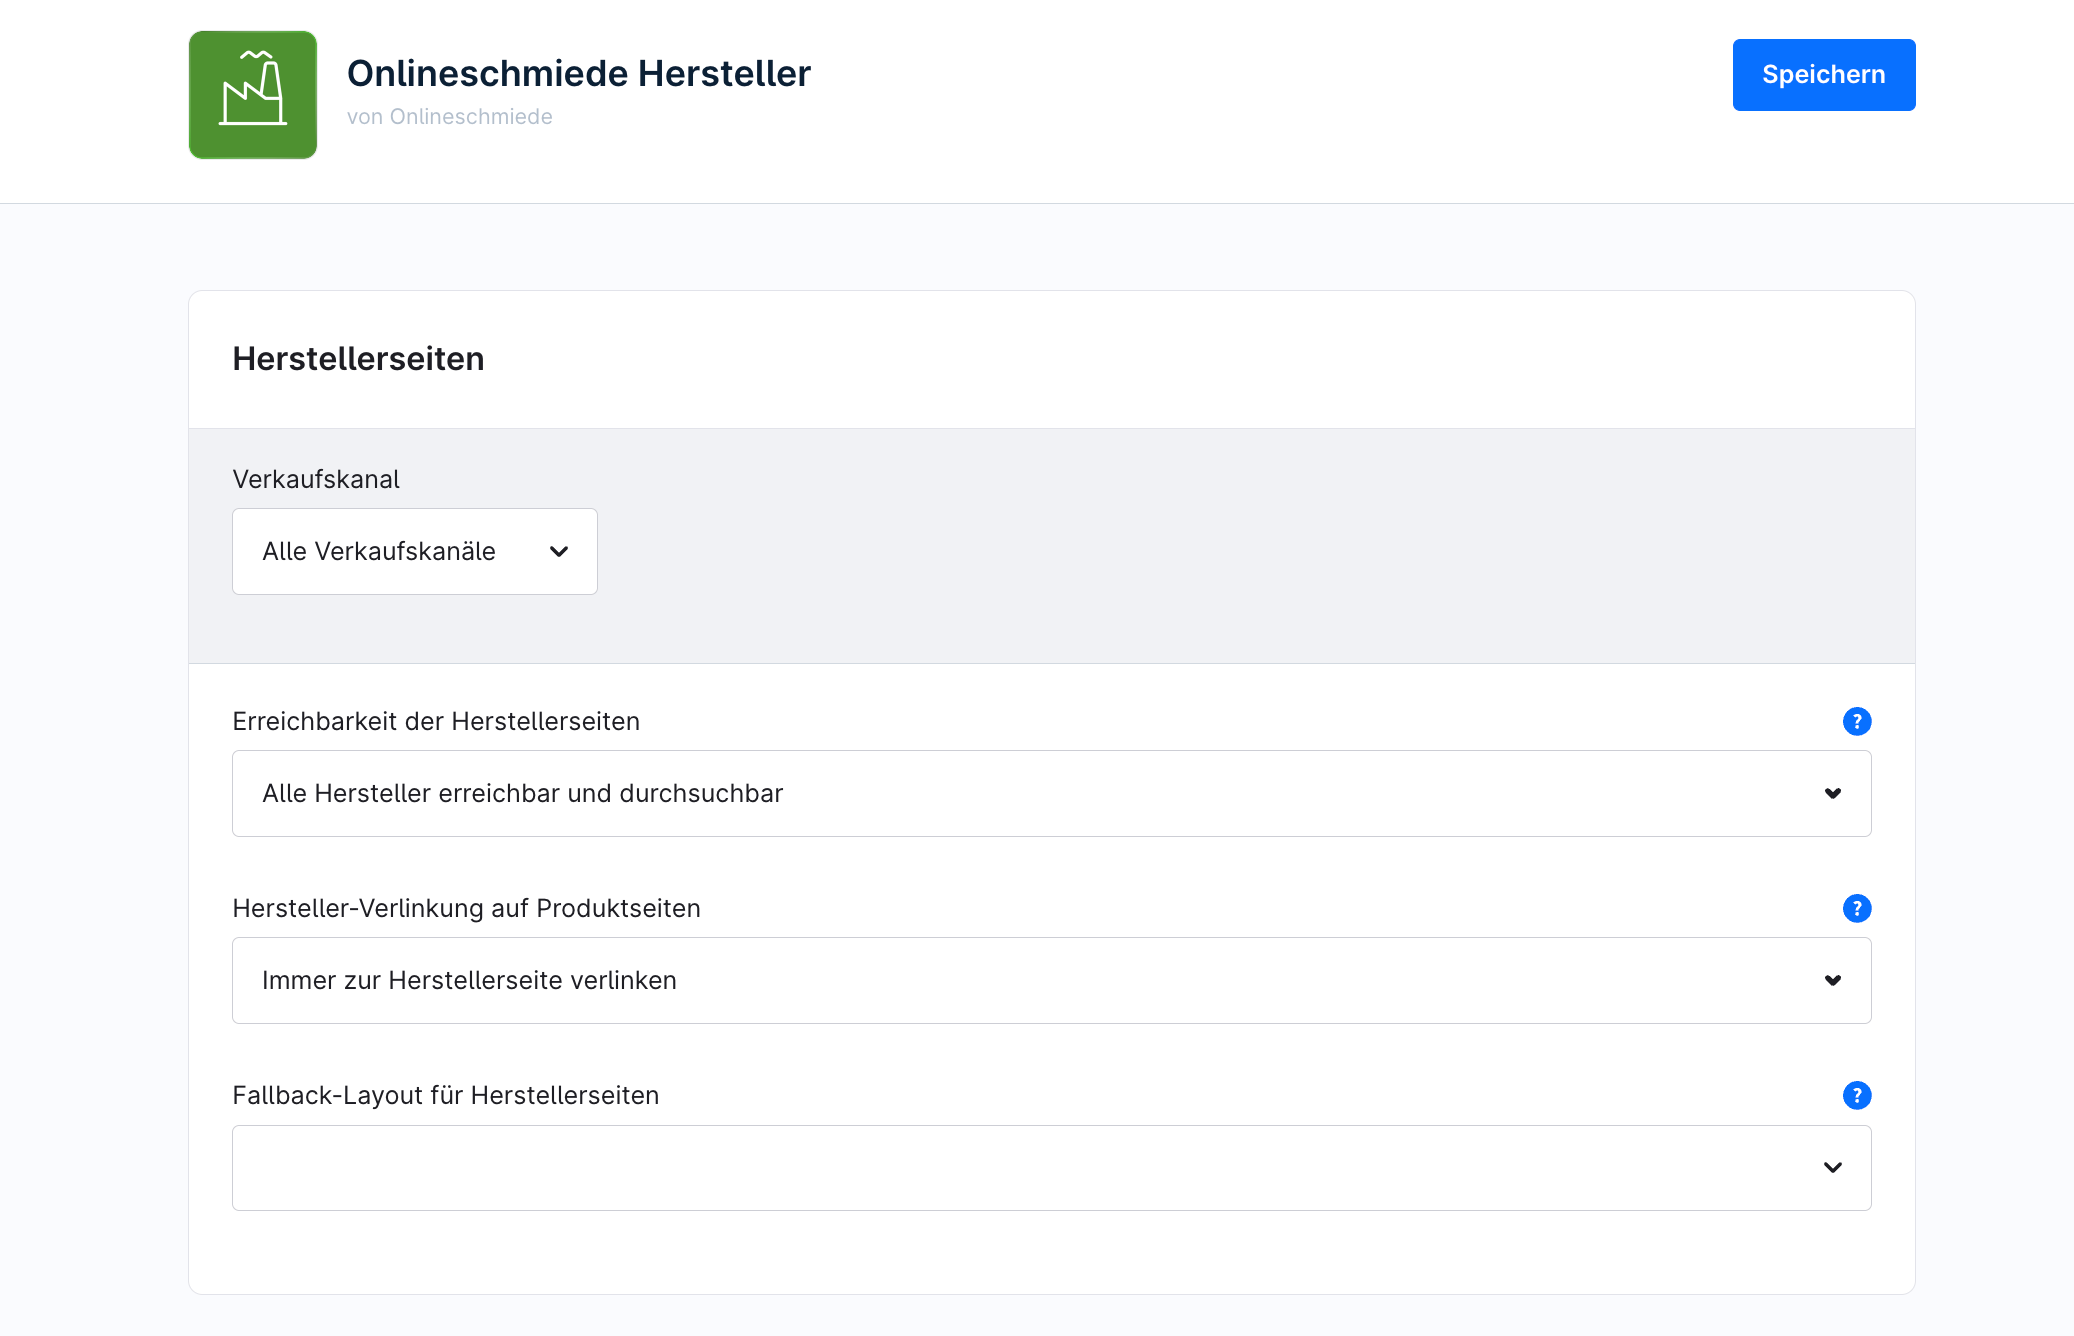Click the 'Fallback-Layout für Herstellerseiten' label
The width and height of the screenshot is (2074, 1336).
point(446,1096)
